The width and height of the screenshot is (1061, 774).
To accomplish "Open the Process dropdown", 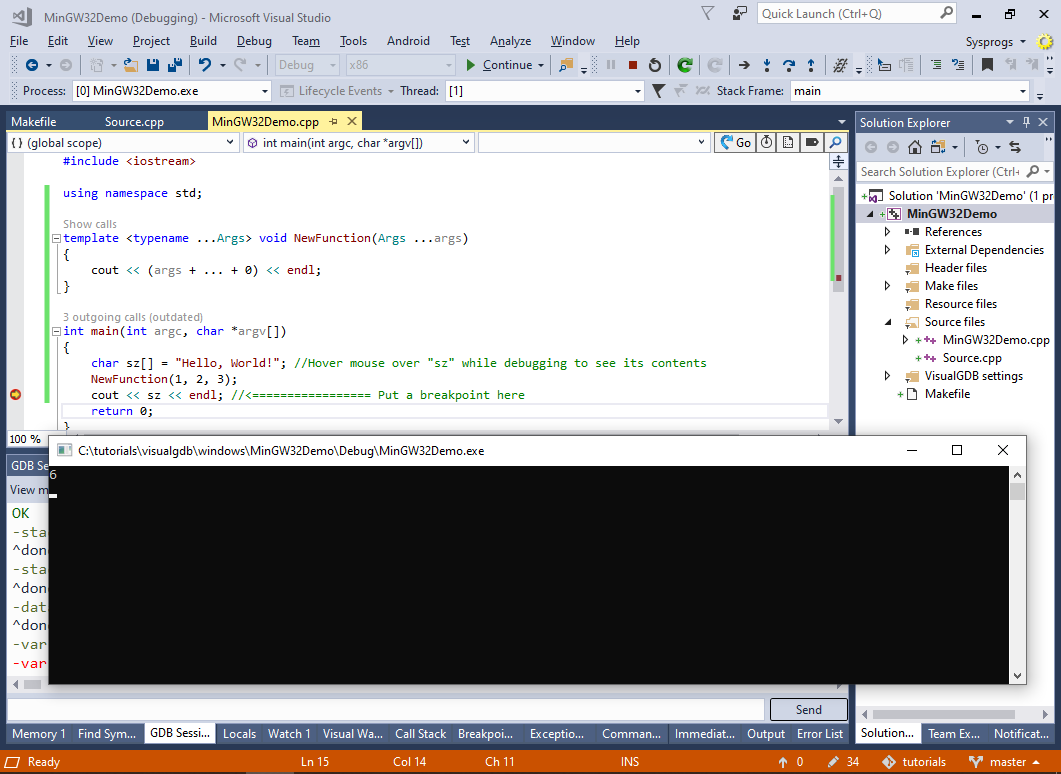I will point(265,91).
